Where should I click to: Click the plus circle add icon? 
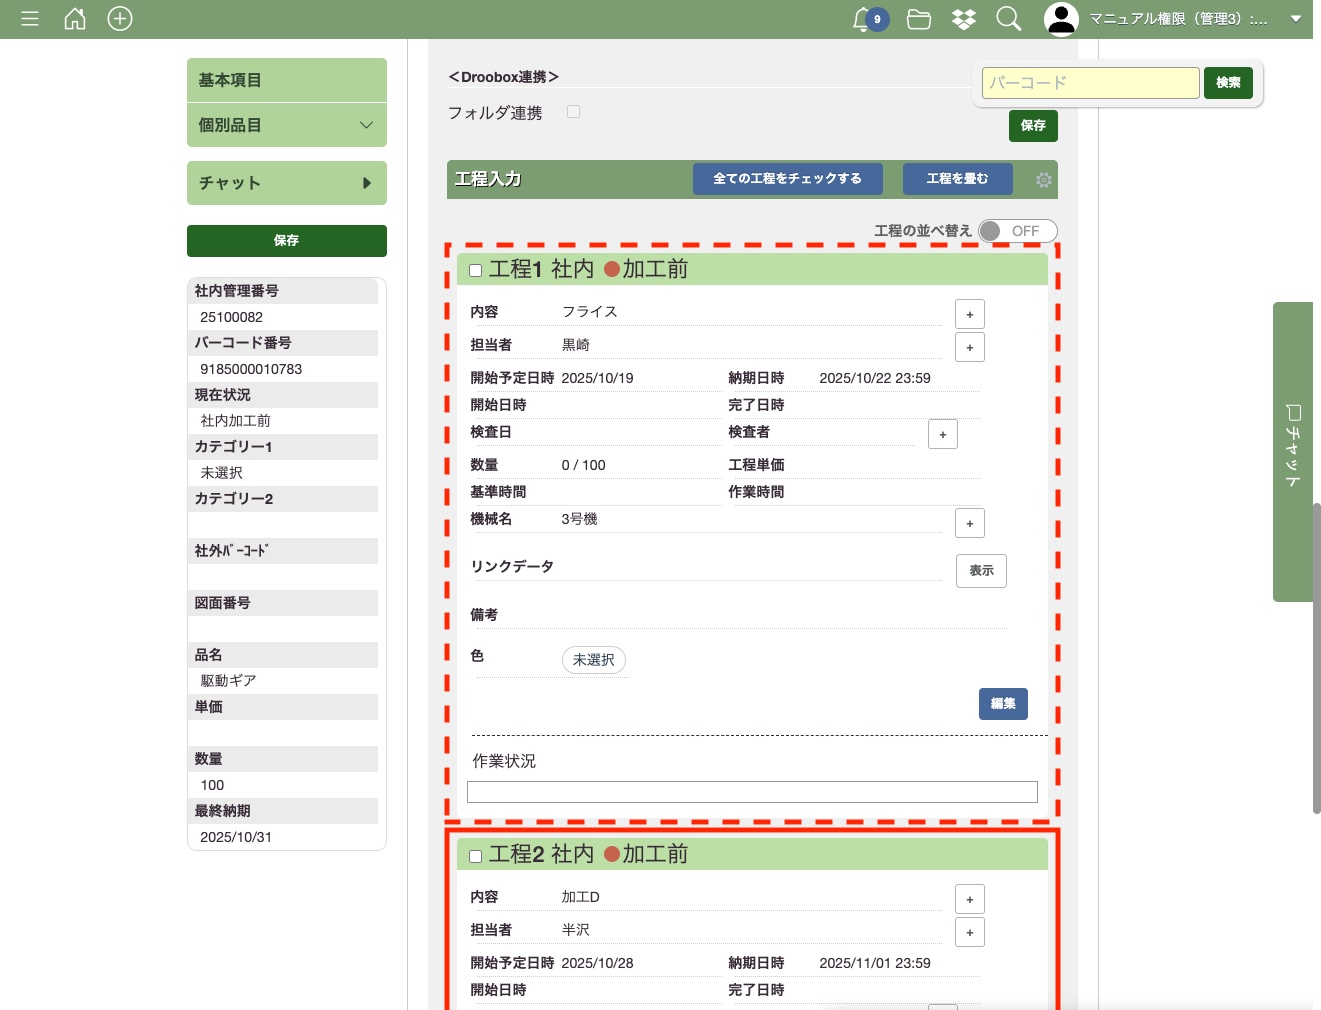(120, 19)
